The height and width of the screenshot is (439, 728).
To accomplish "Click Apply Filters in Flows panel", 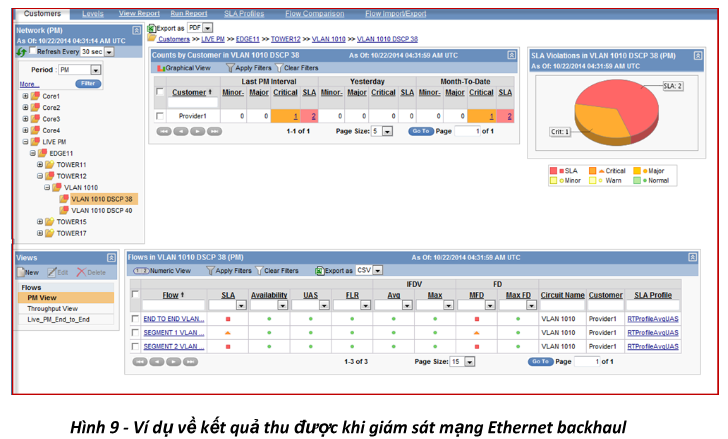I will pos(229,271).
